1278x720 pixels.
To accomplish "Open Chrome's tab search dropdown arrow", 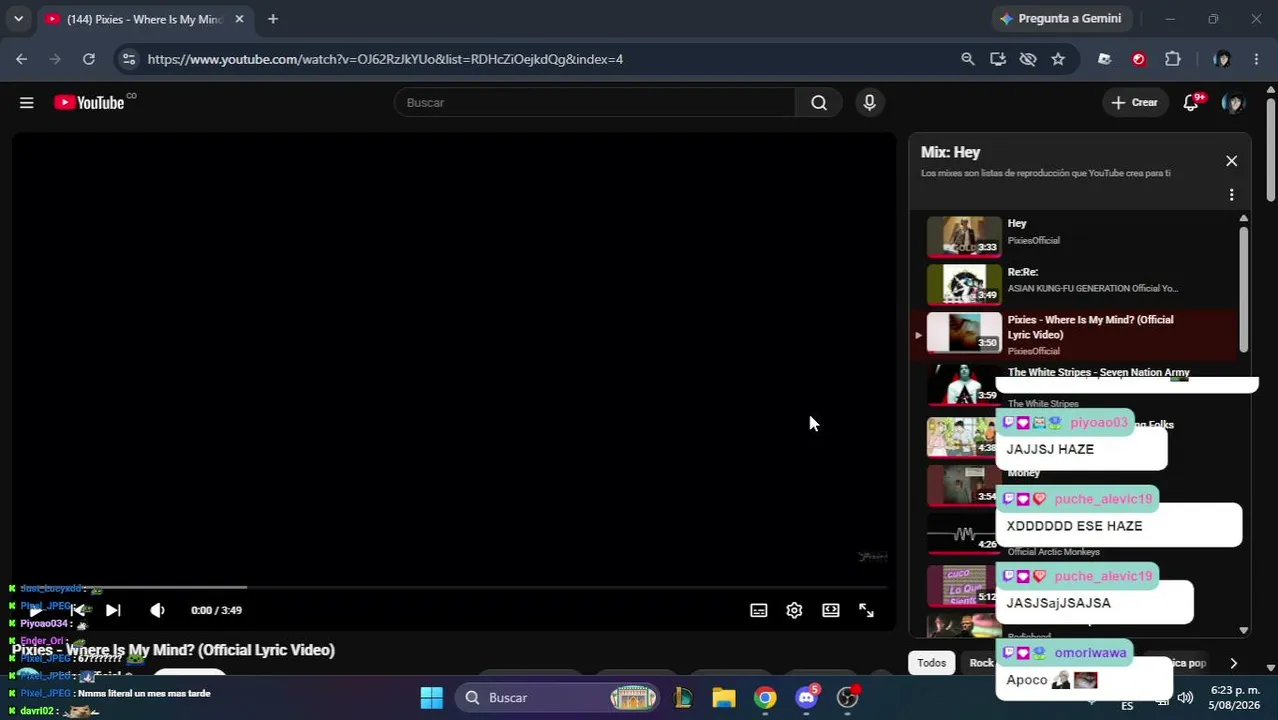I will click(18, 19).
